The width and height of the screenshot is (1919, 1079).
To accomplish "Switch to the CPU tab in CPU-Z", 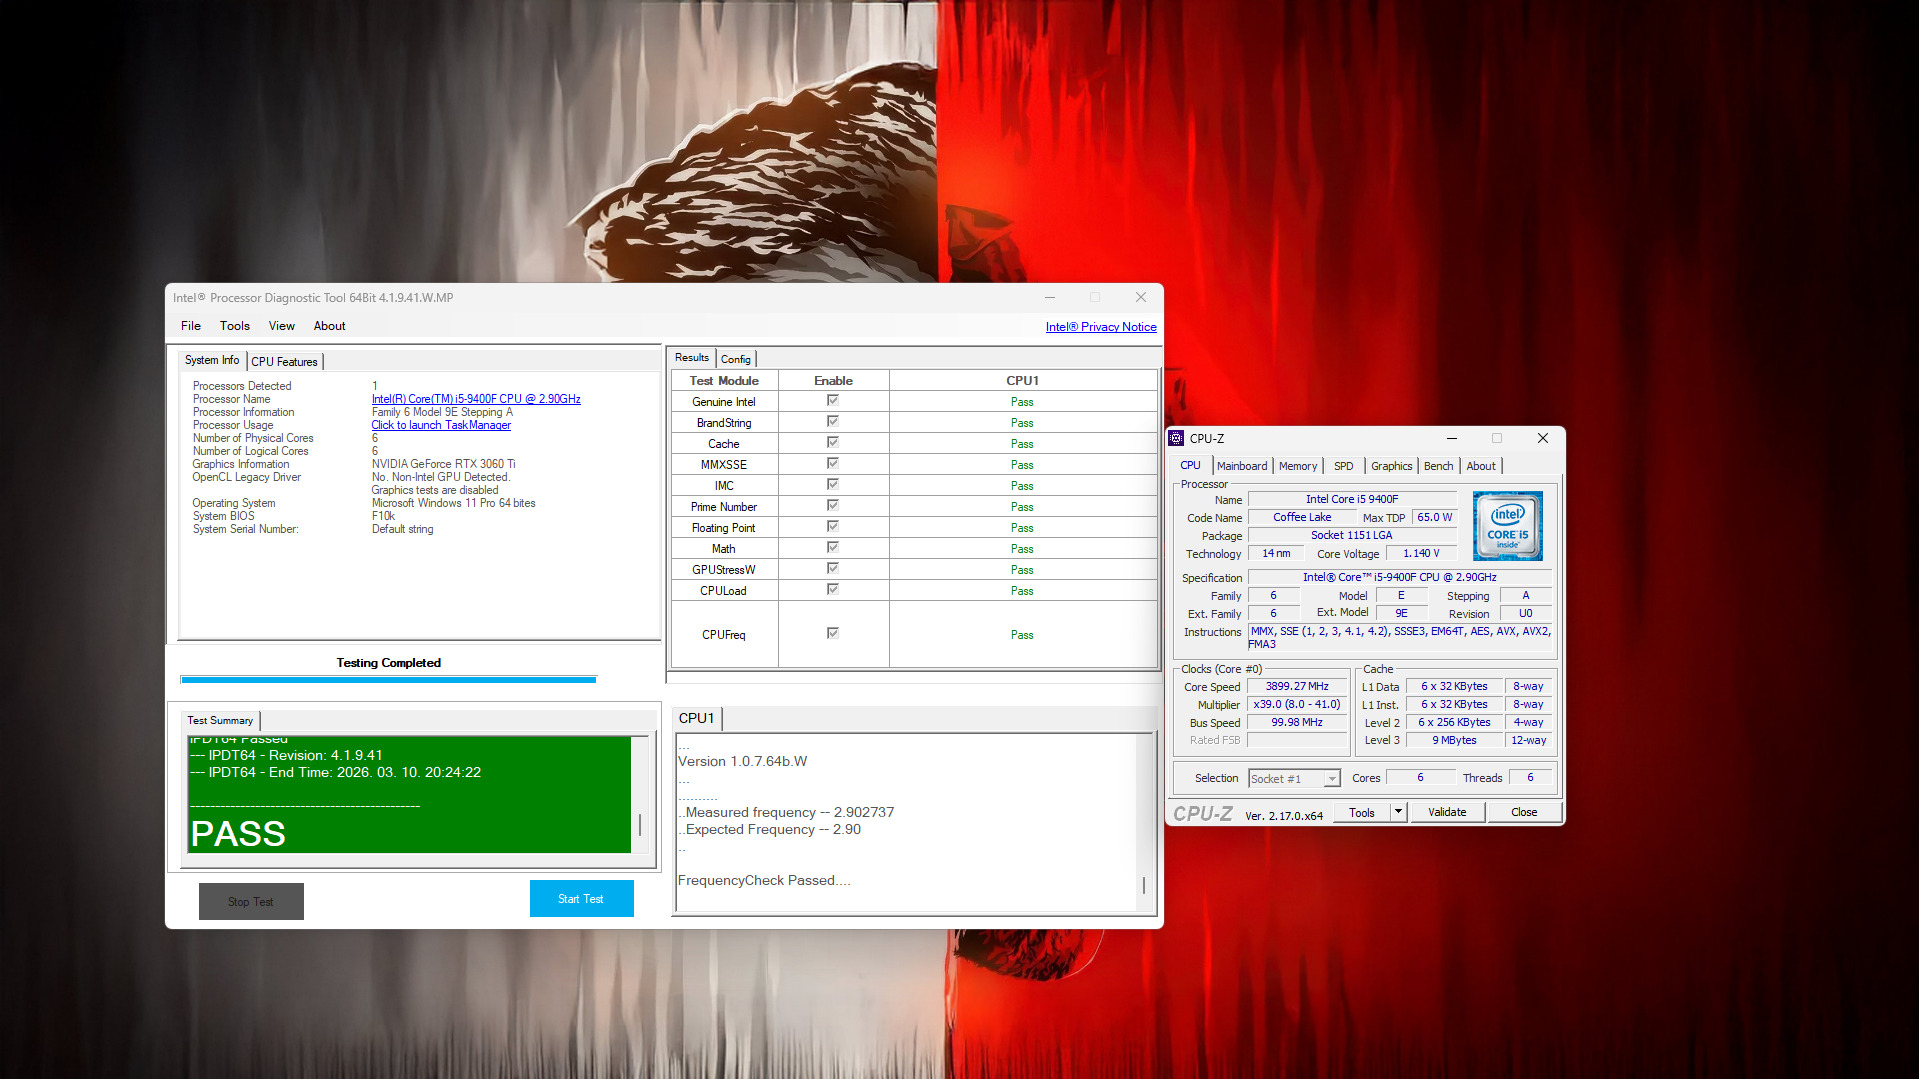I will 1190,465.
